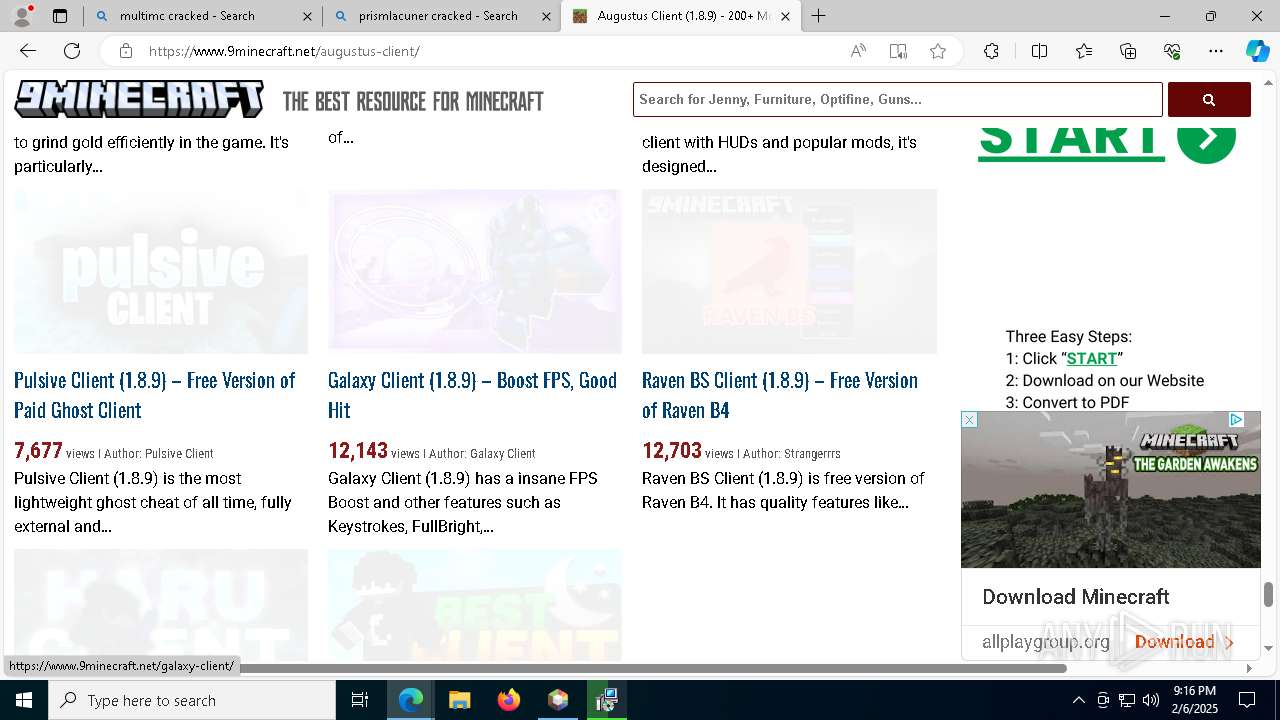The width and height of the screenshot is (1280, 720).
Task: Open split screen view
Action: [x=1039, y=51]
